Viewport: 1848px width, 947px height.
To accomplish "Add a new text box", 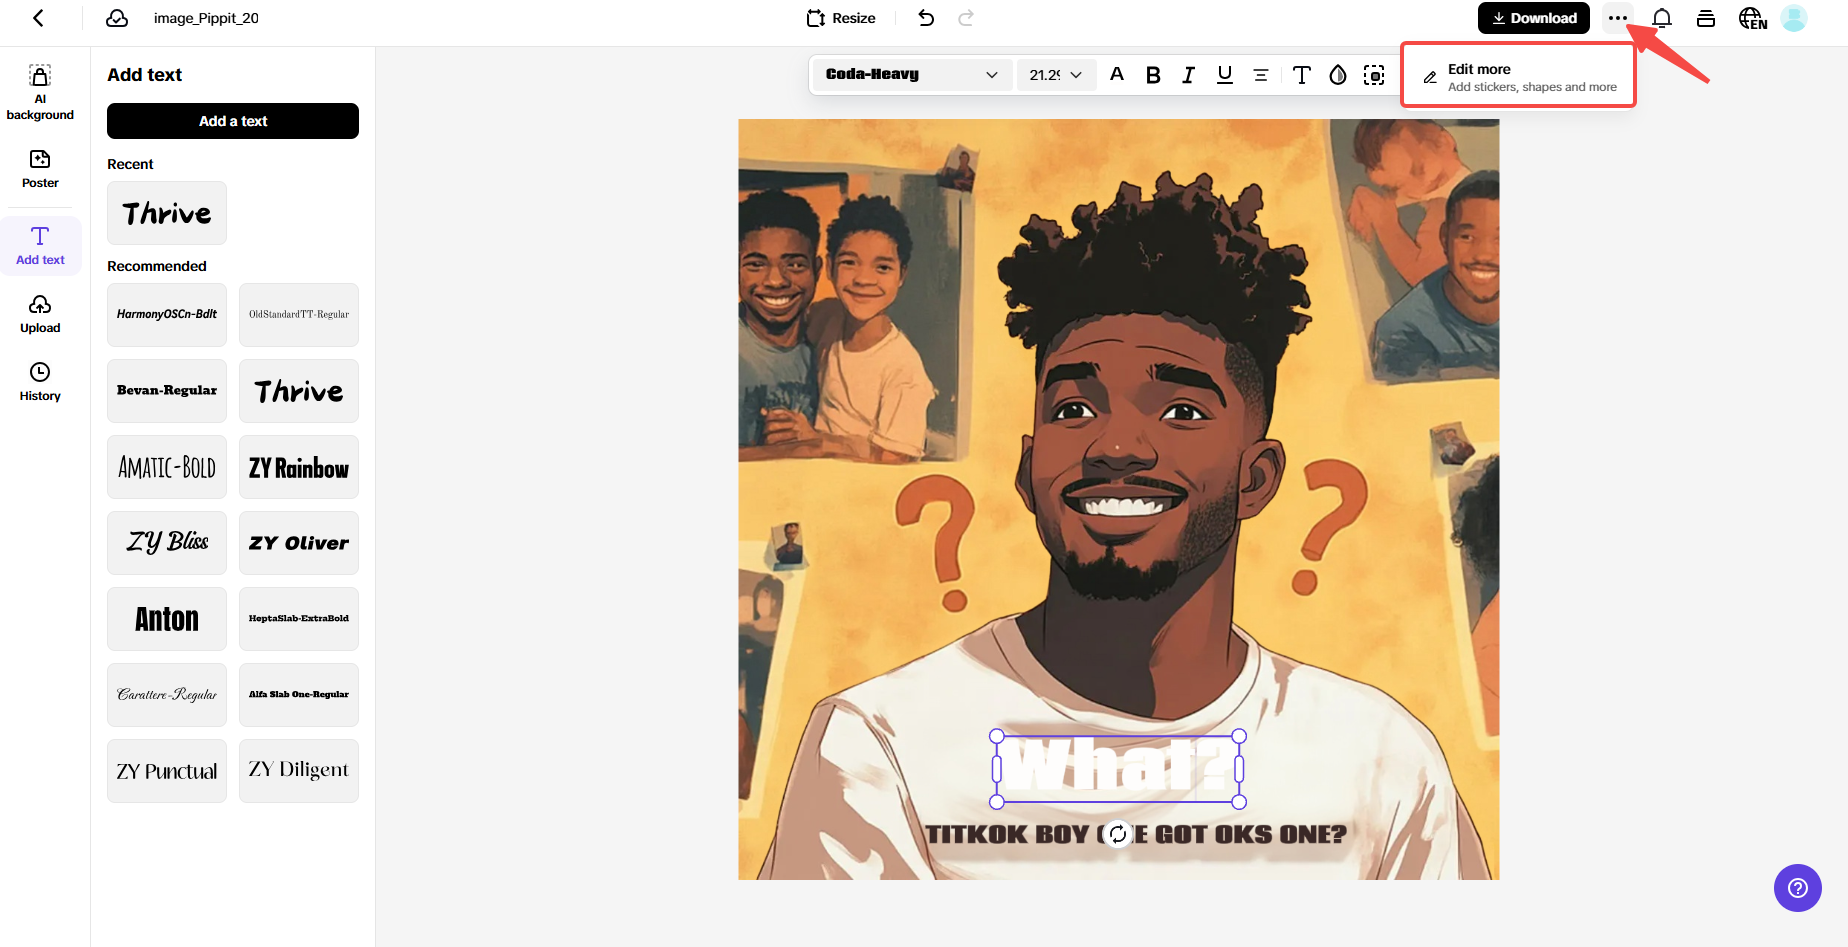I will [x=232, y=121].
